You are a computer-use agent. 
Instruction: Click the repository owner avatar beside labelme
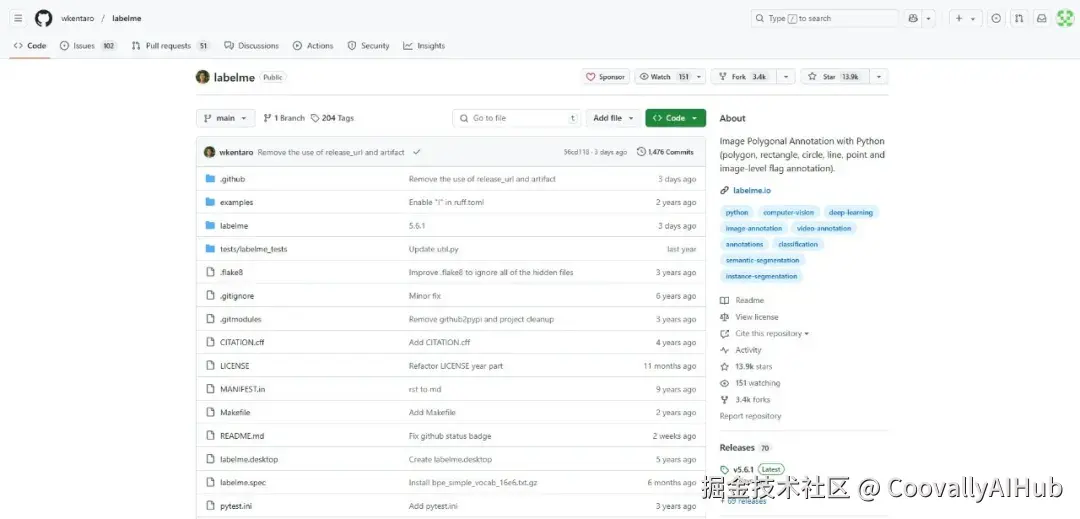pos(202,77)
